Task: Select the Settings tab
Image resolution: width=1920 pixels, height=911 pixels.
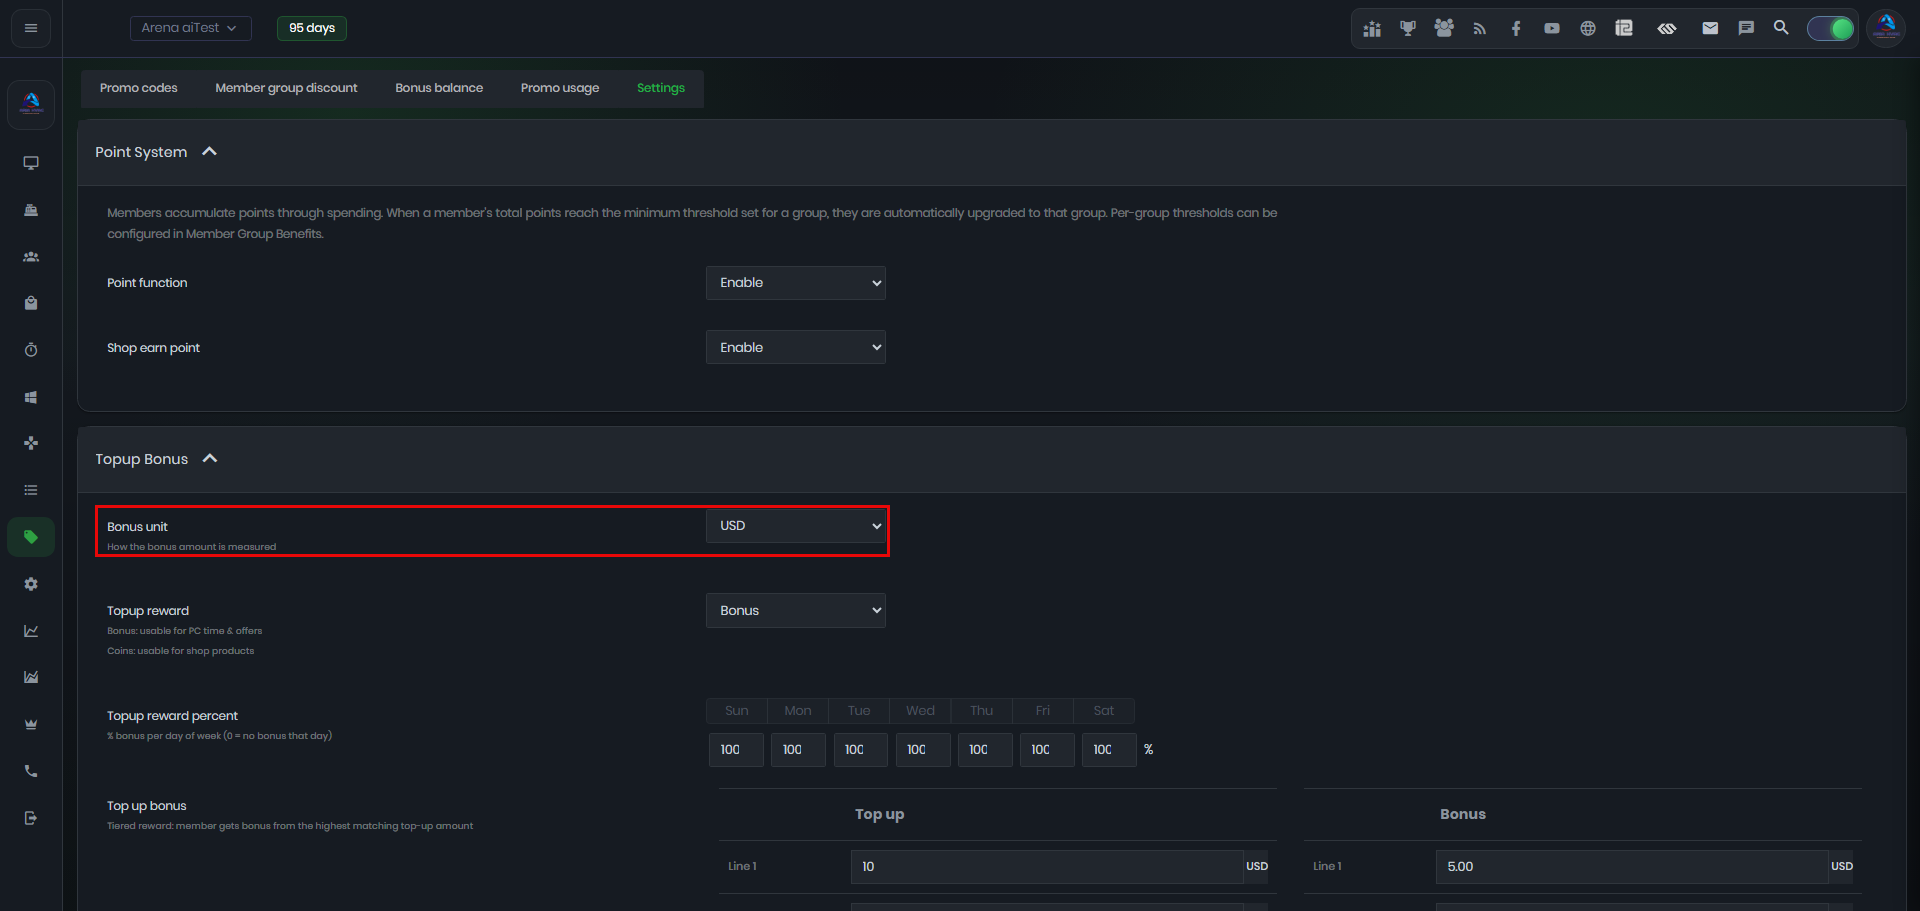Action: click(661, 88)
